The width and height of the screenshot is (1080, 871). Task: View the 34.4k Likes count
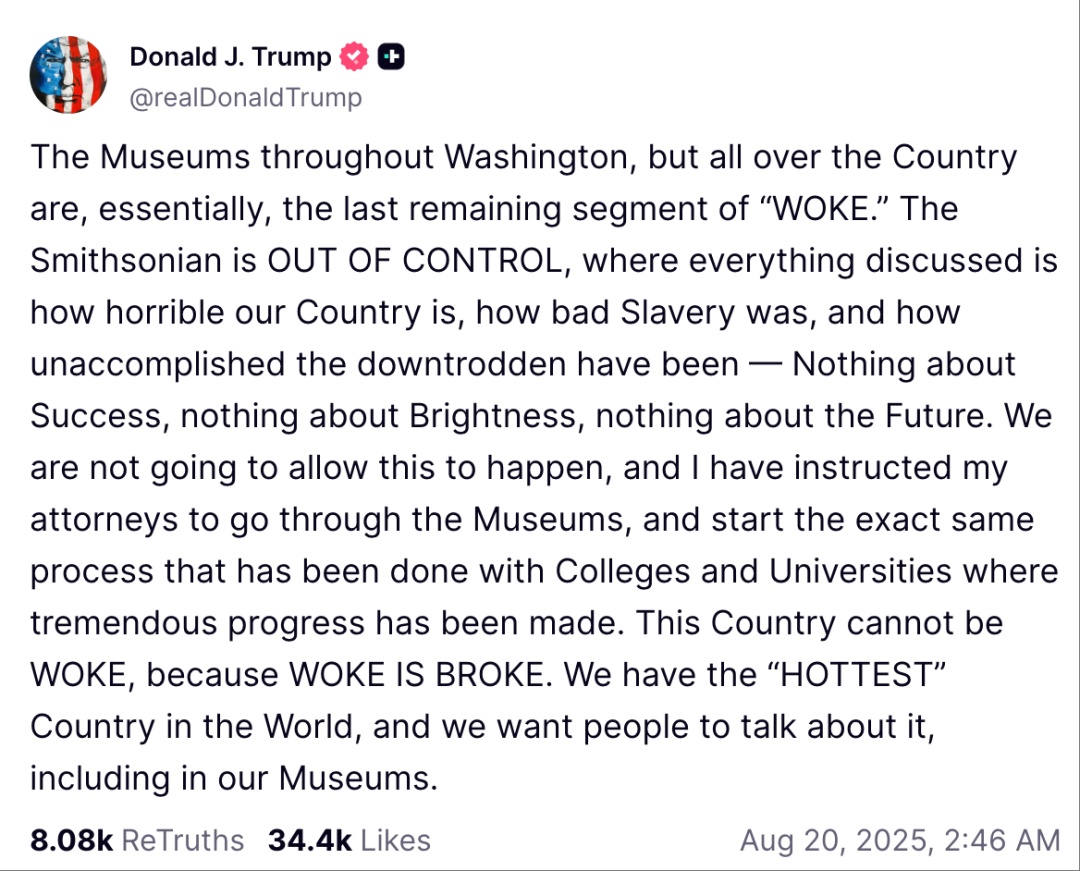click(309, 841)
